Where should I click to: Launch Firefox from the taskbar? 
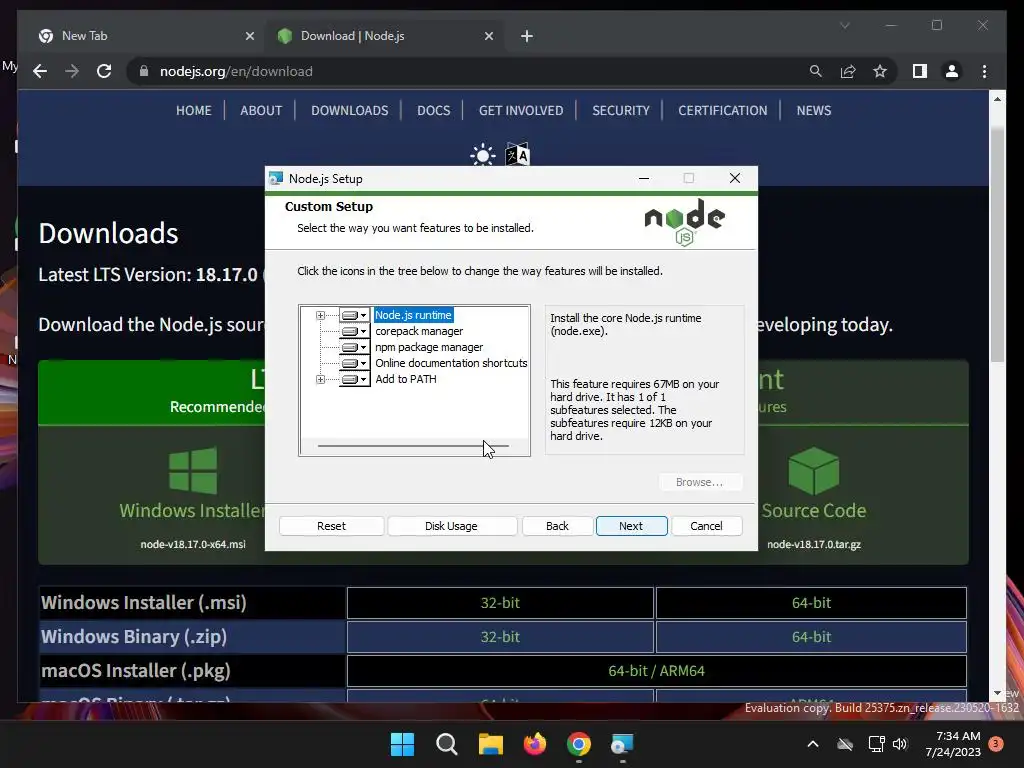[535, 744]
